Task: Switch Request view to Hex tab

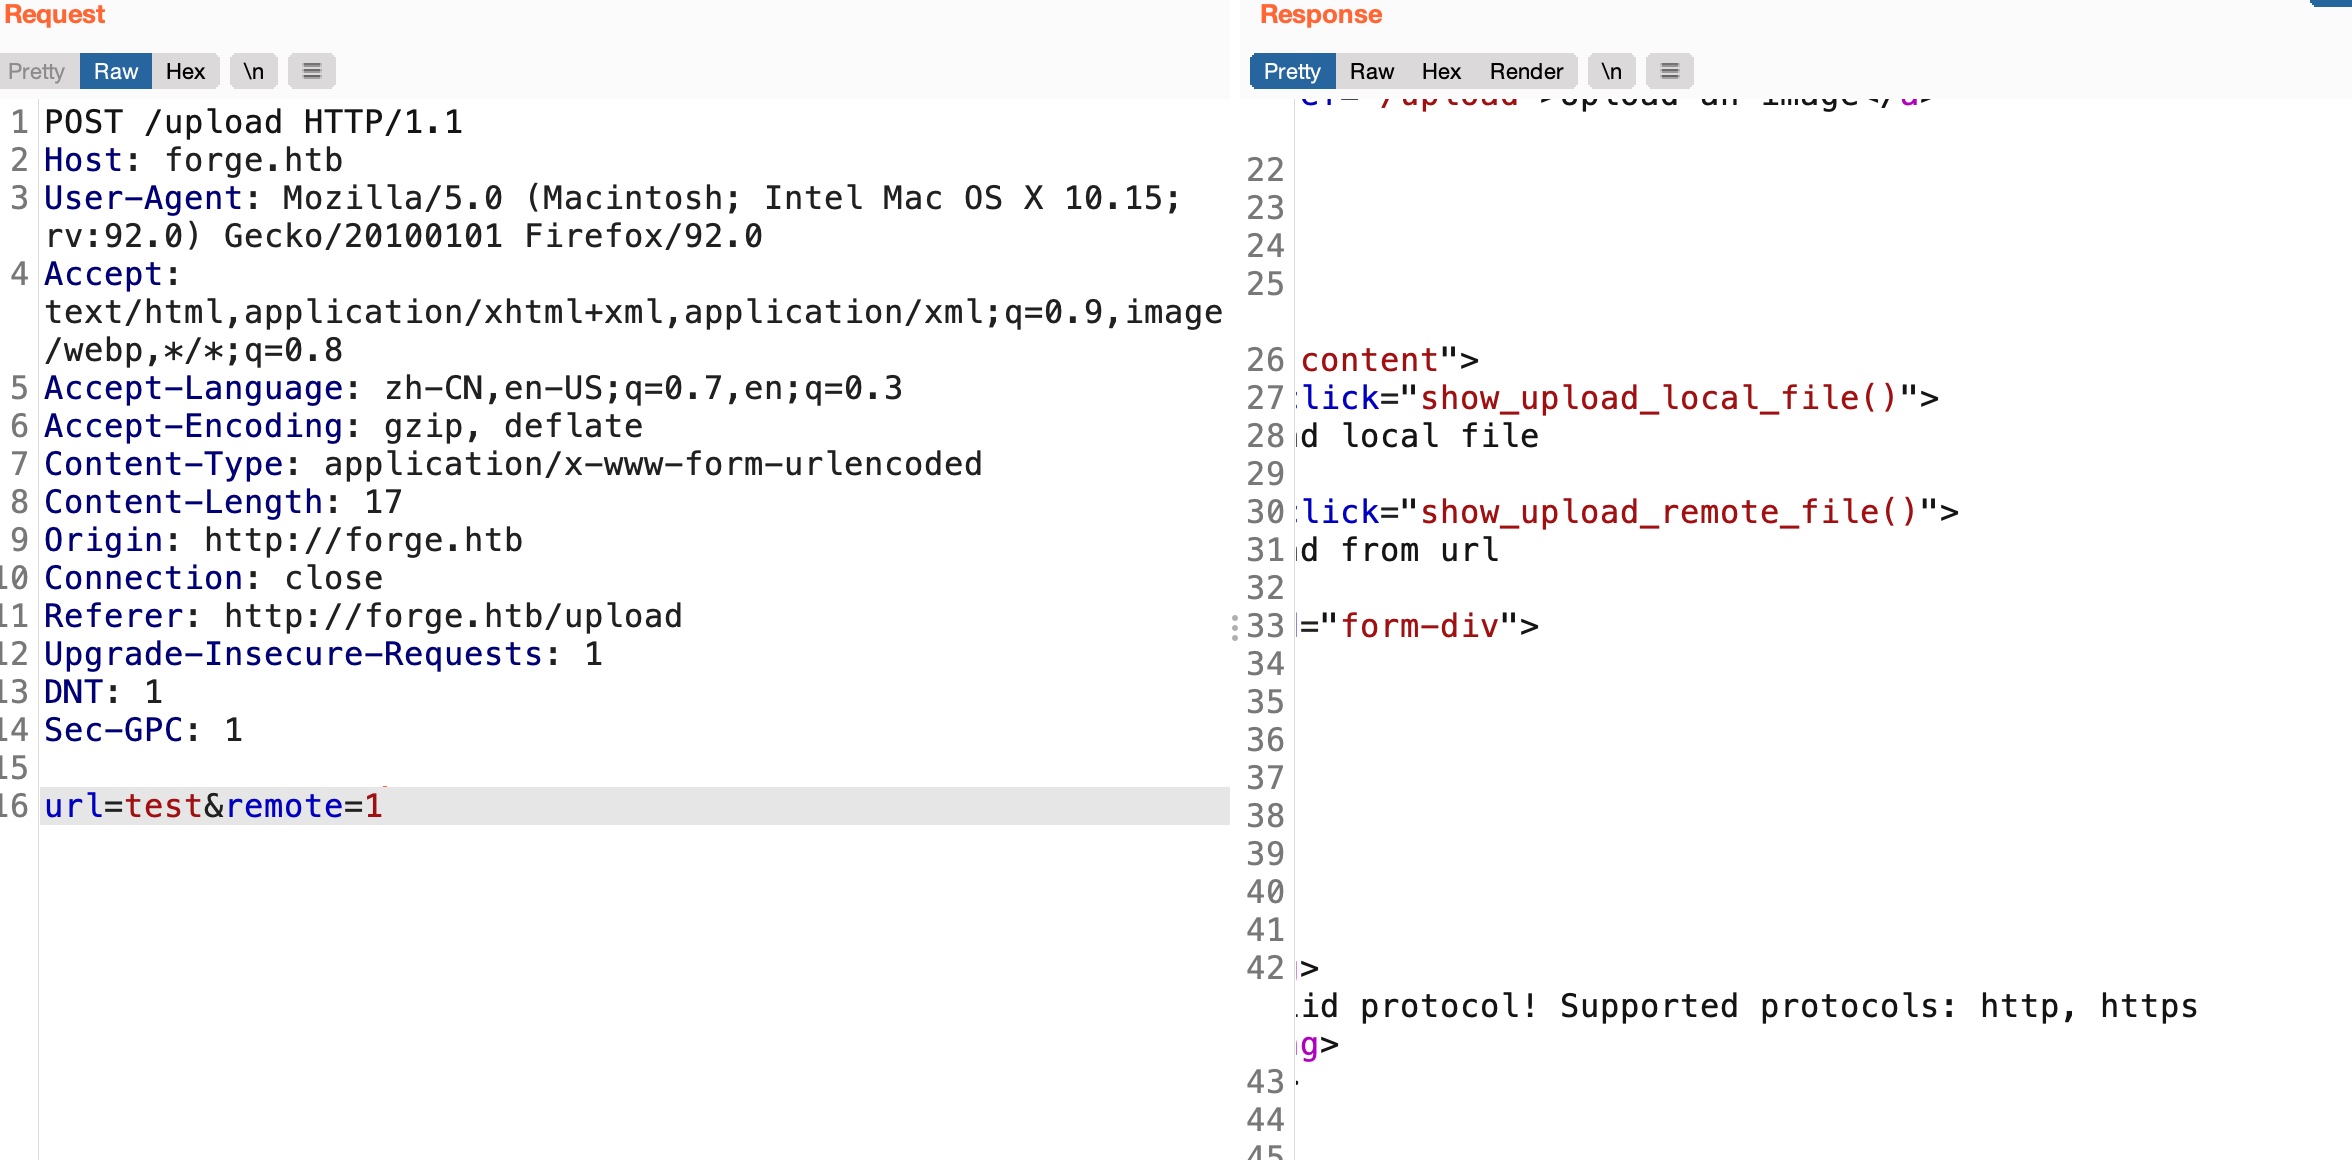Action: [x=185, y=71]
